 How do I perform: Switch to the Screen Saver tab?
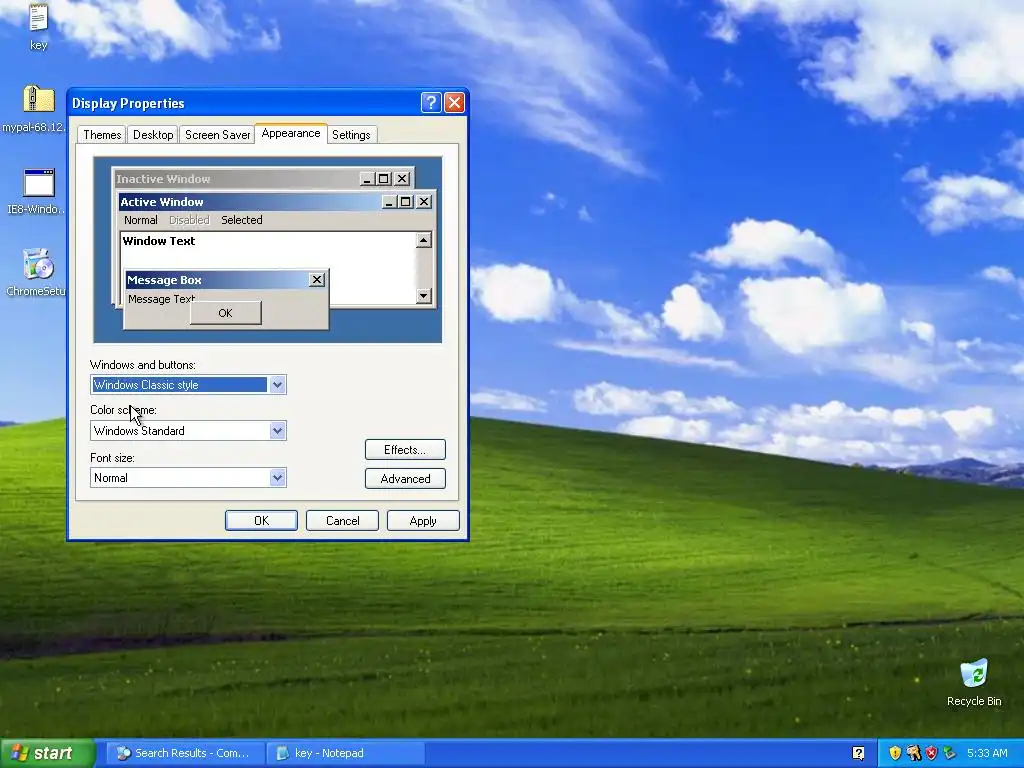point(217,135)
